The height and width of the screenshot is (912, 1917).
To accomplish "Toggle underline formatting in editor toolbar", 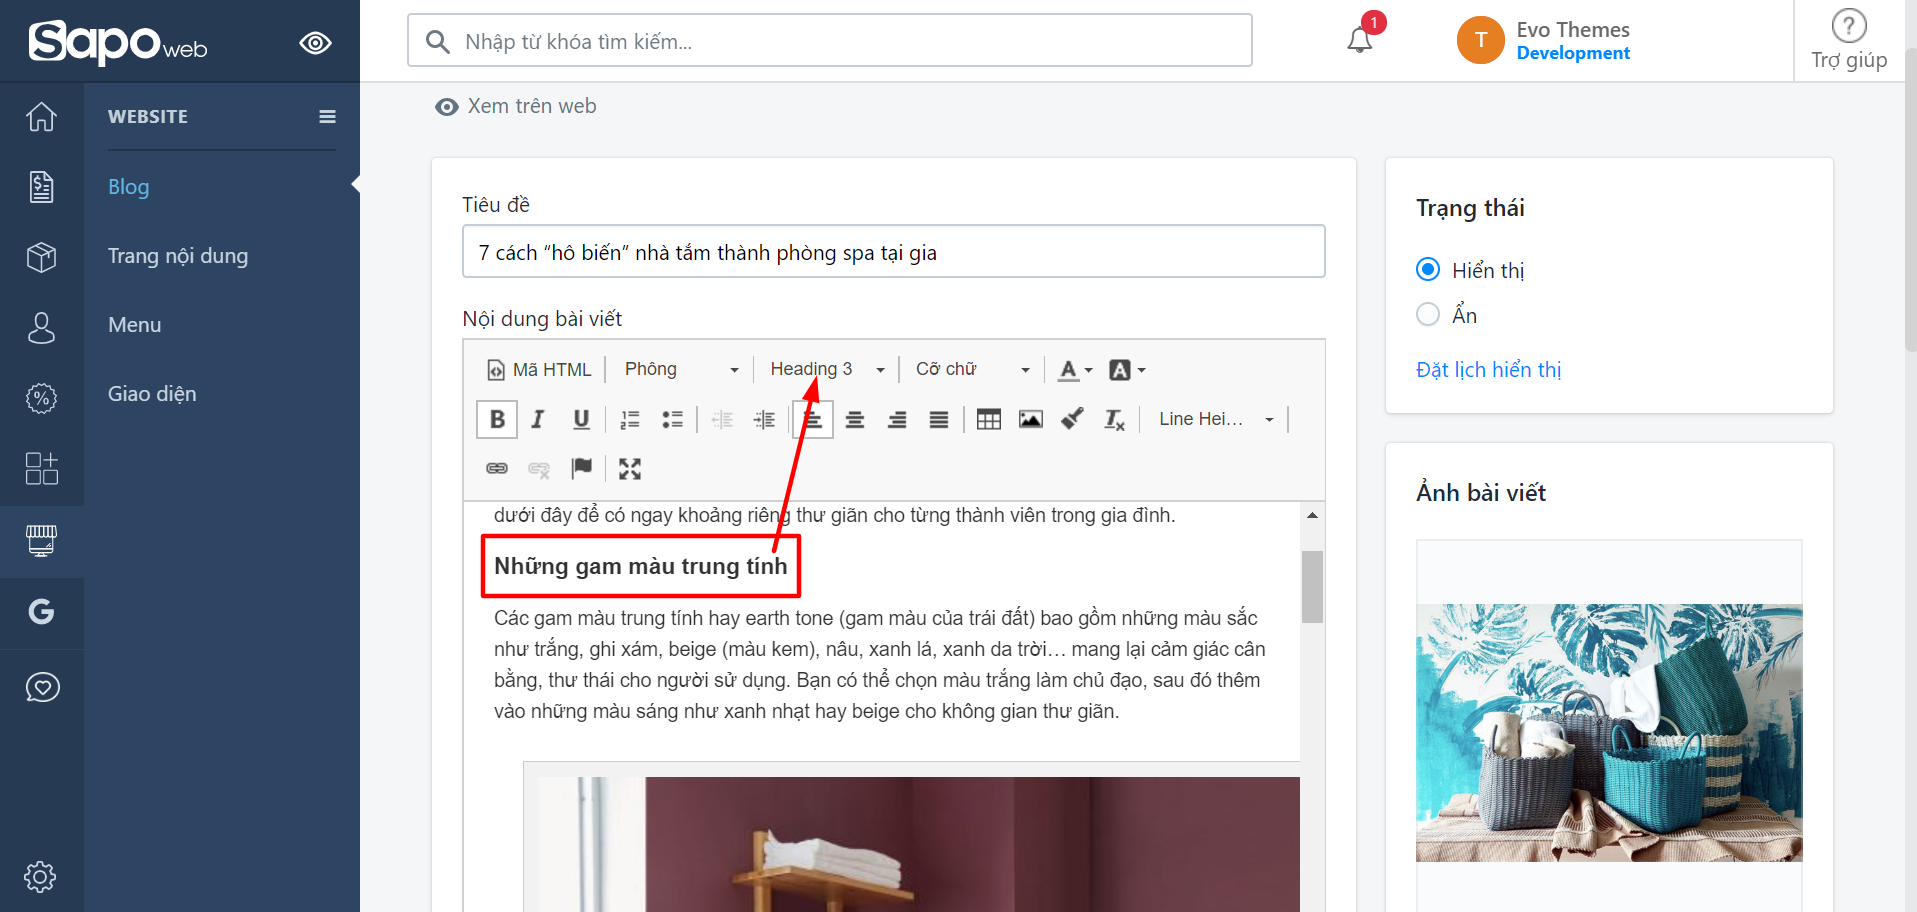I will [x=581, y=419].
